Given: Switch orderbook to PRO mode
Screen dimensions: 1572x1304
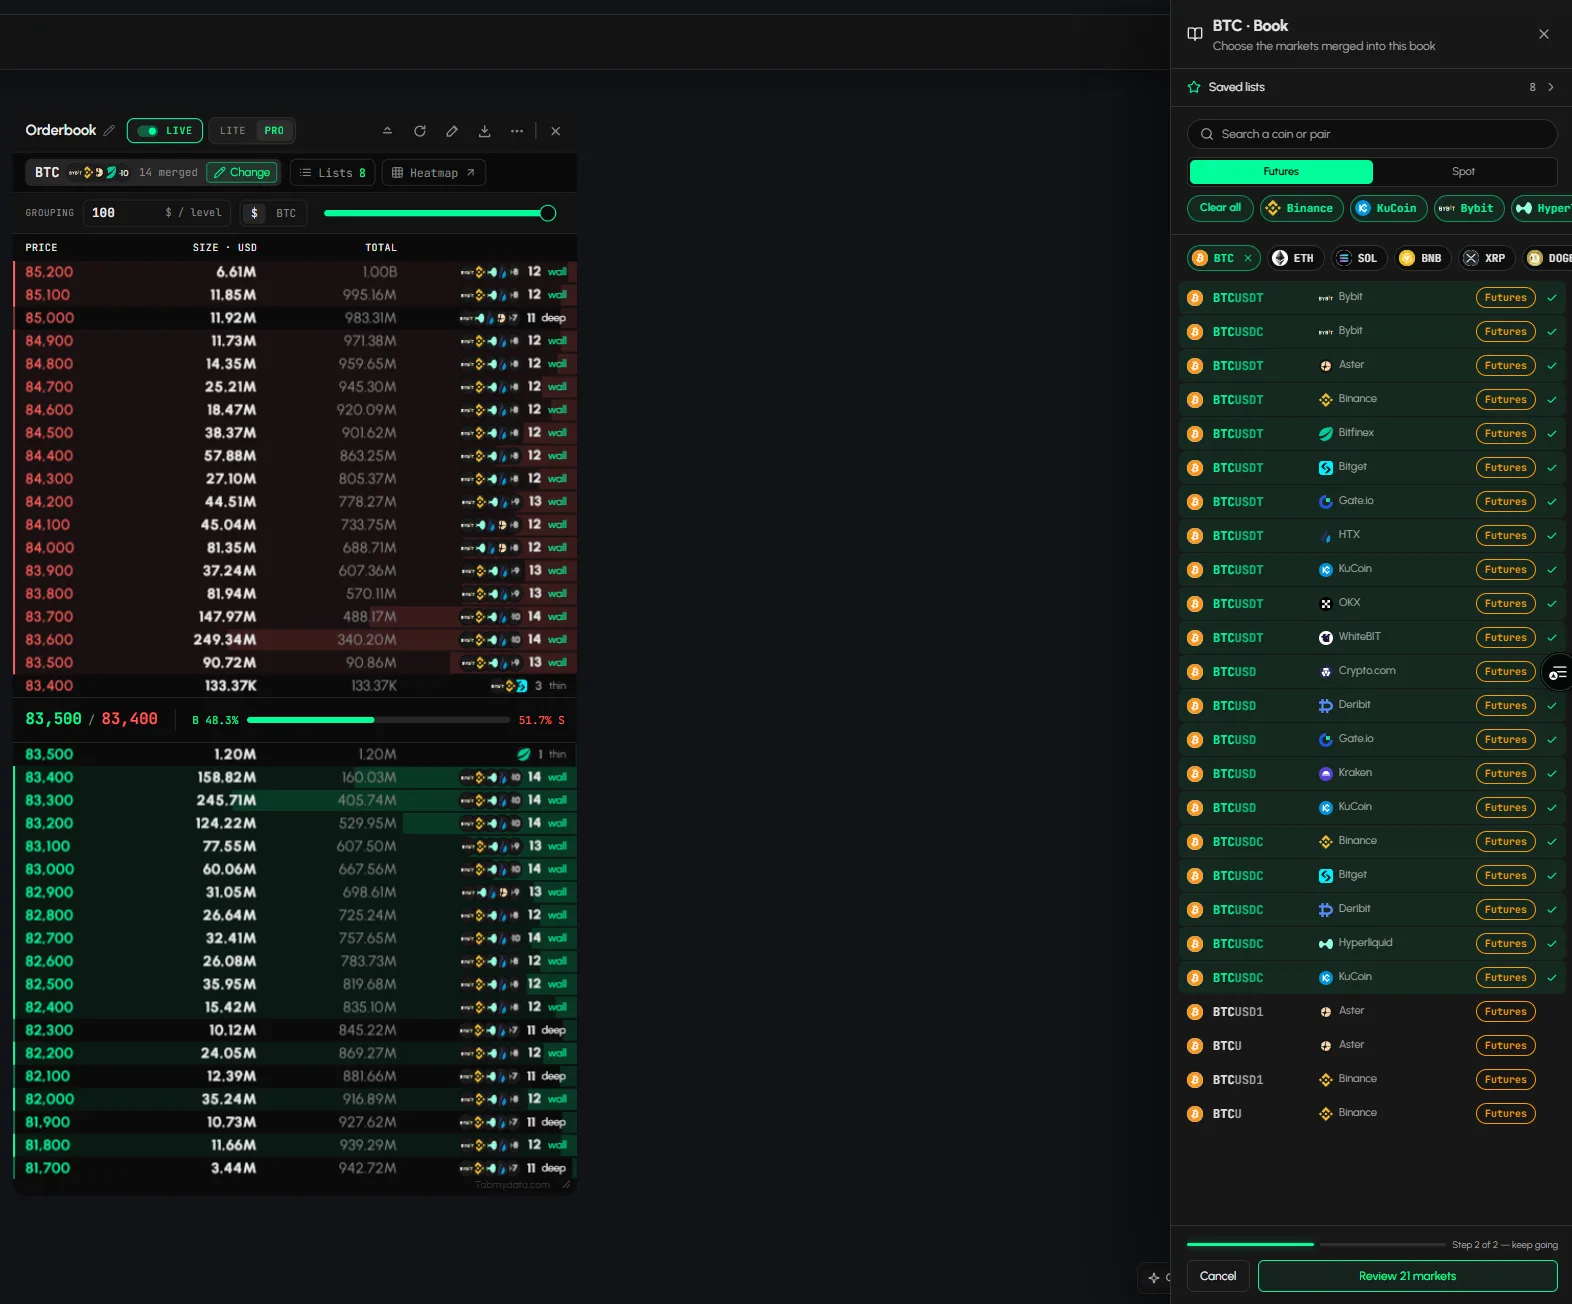Looking at the screenshot, I should [274, 131].
